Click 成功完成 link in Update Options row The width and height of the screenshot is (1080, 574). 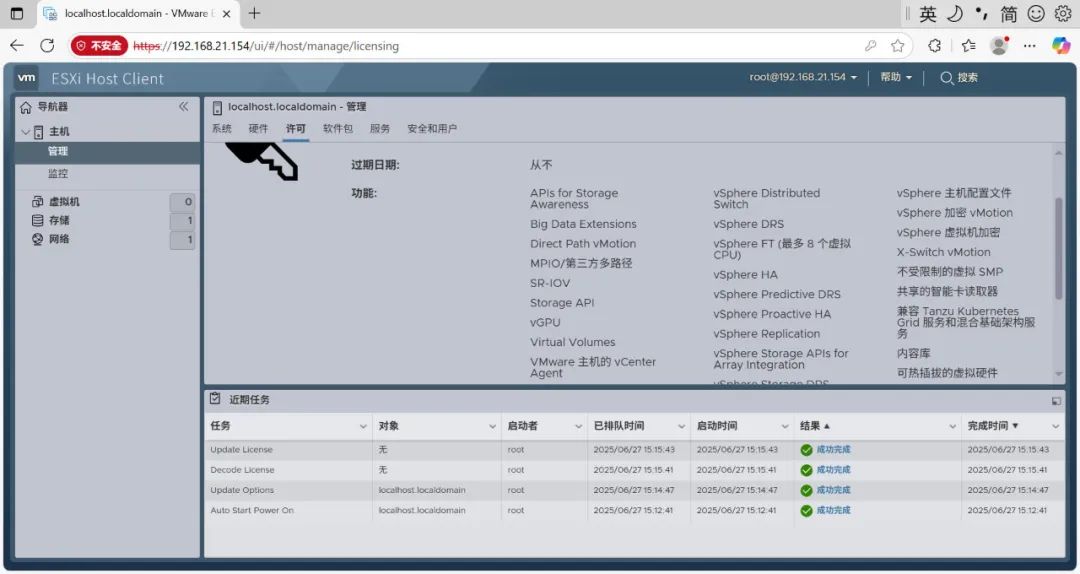(833, 491)
